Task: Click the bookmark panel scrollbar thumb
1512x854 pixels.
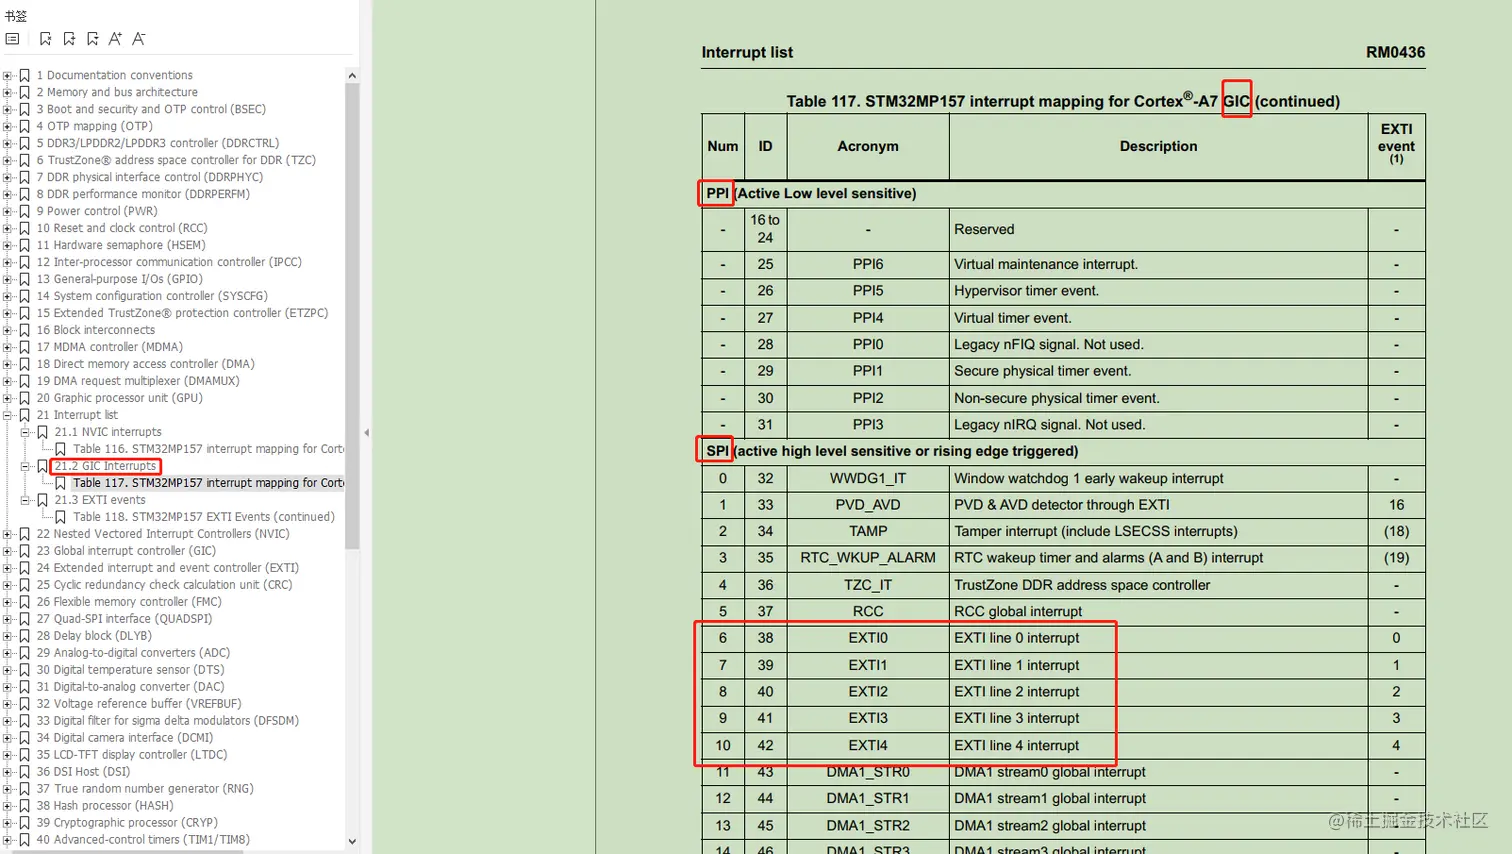Action: pyautogui.click(x=352, y=316)
